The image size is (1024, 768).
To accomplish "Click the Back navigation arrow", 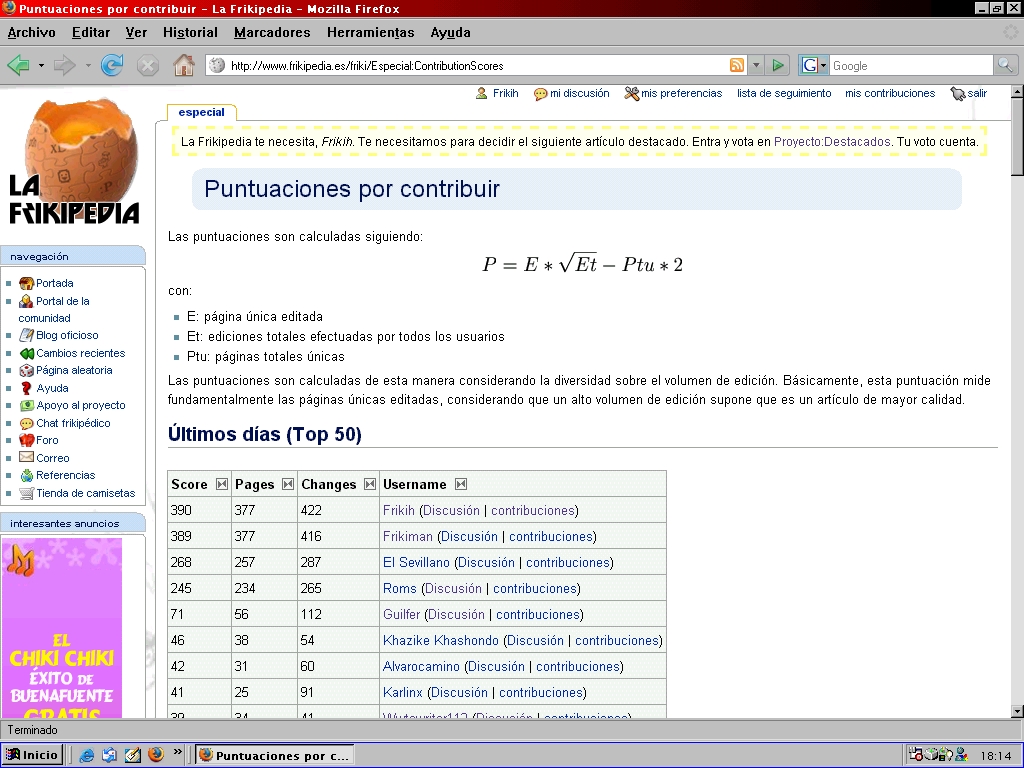I will pos(18,66).
